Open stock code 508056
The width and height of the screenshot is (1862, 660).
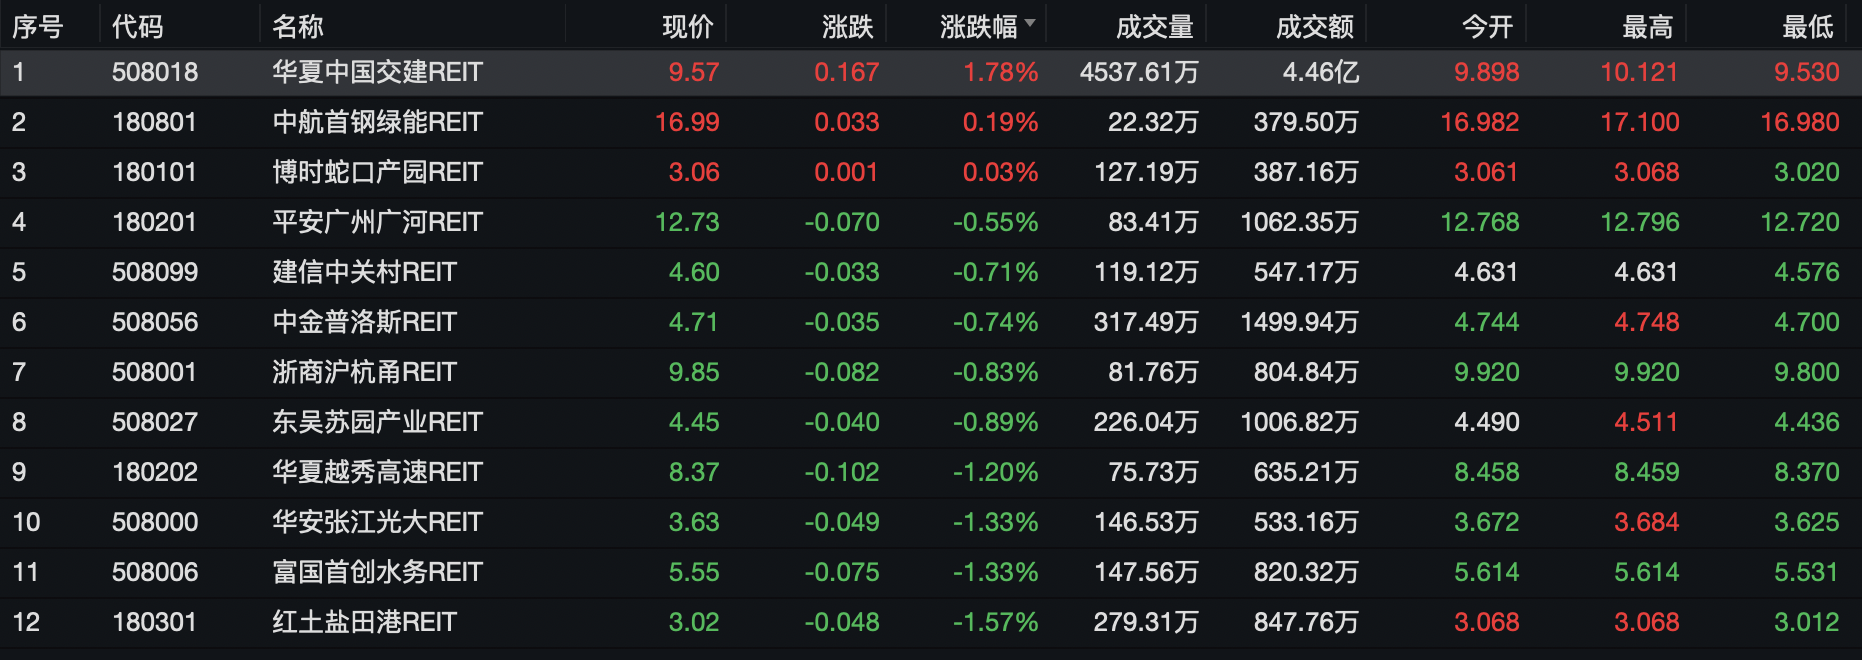click(x=155, y=322)
